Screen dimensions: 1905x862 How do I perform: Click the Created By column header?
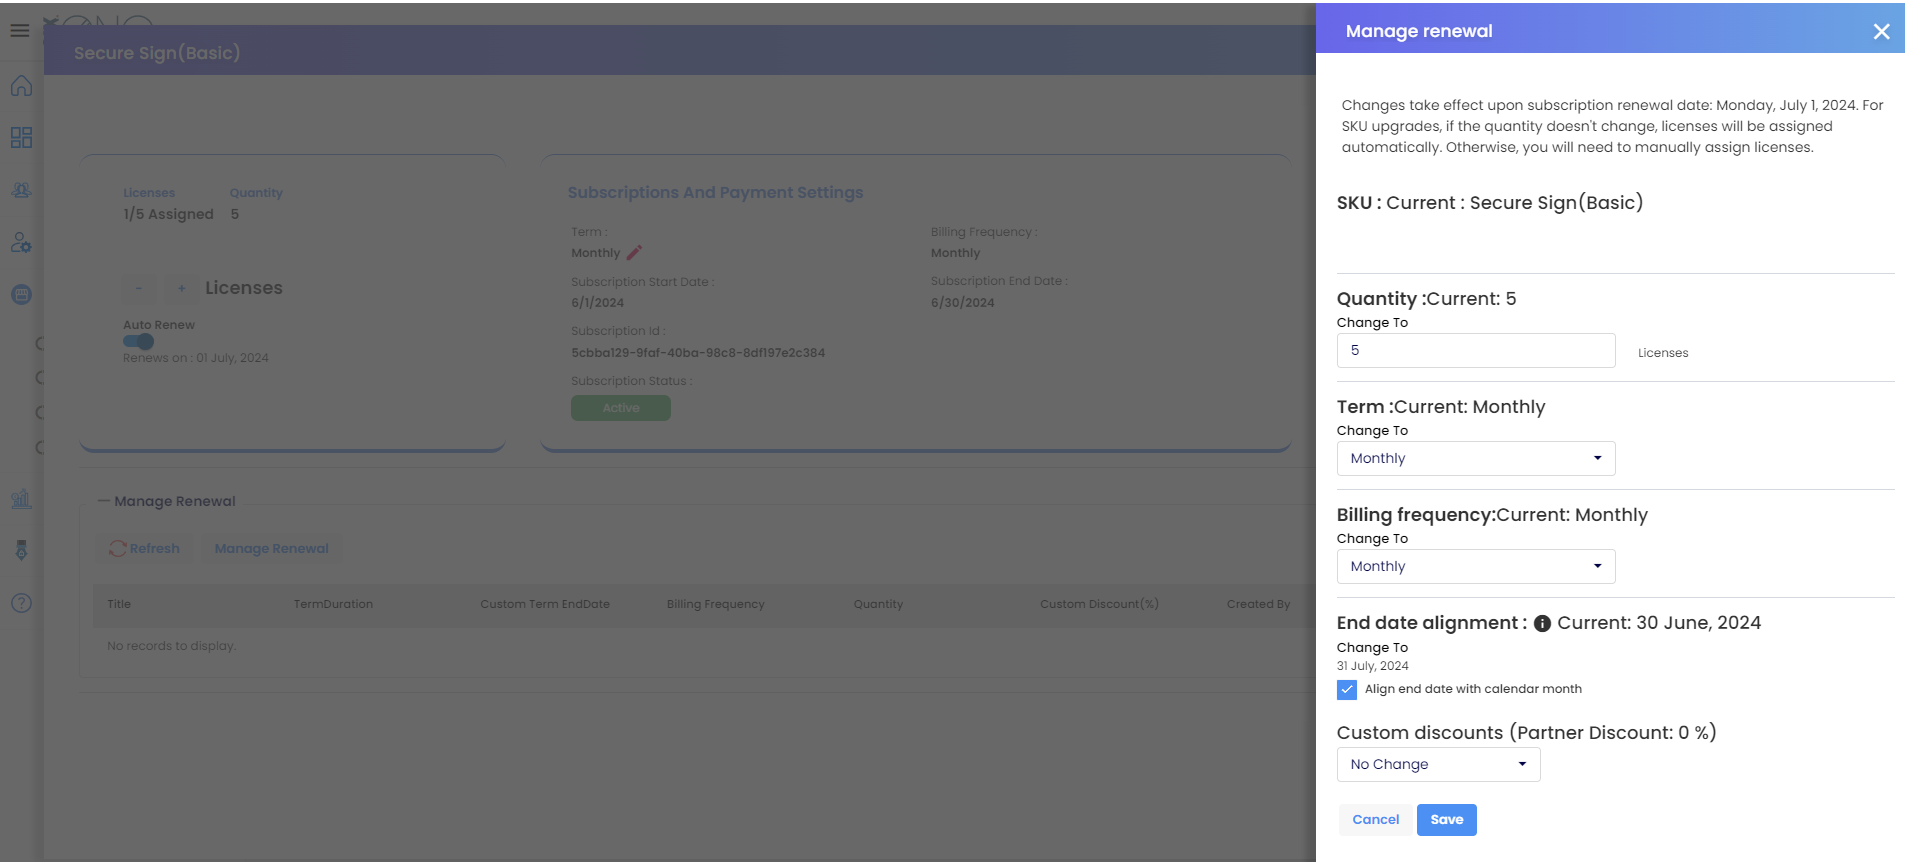coord(1258,604)
